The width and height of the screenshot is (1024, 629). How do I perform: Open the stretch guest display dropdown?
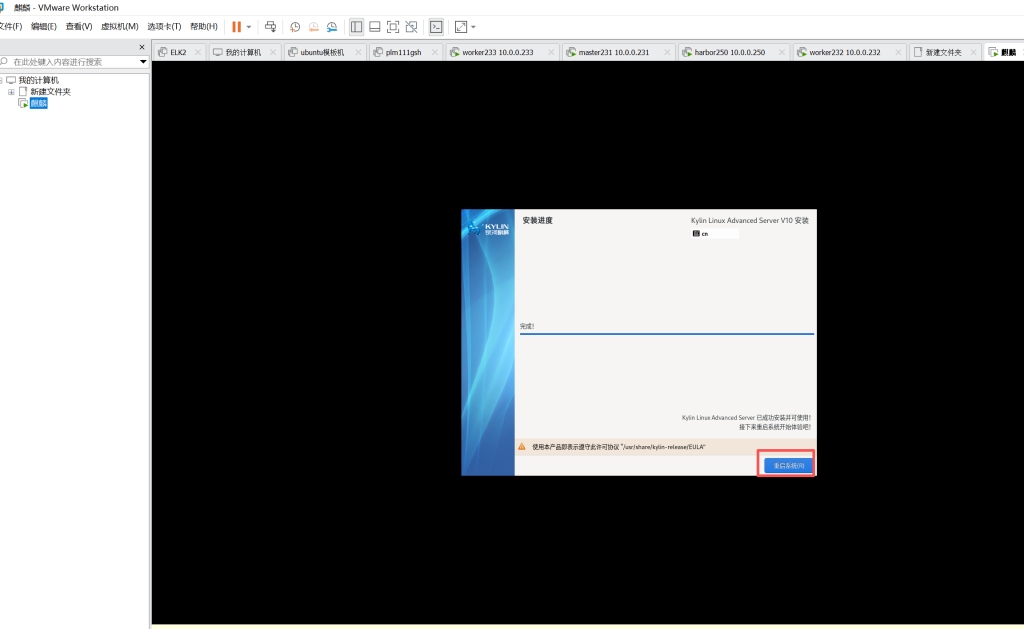coord(473,27)
